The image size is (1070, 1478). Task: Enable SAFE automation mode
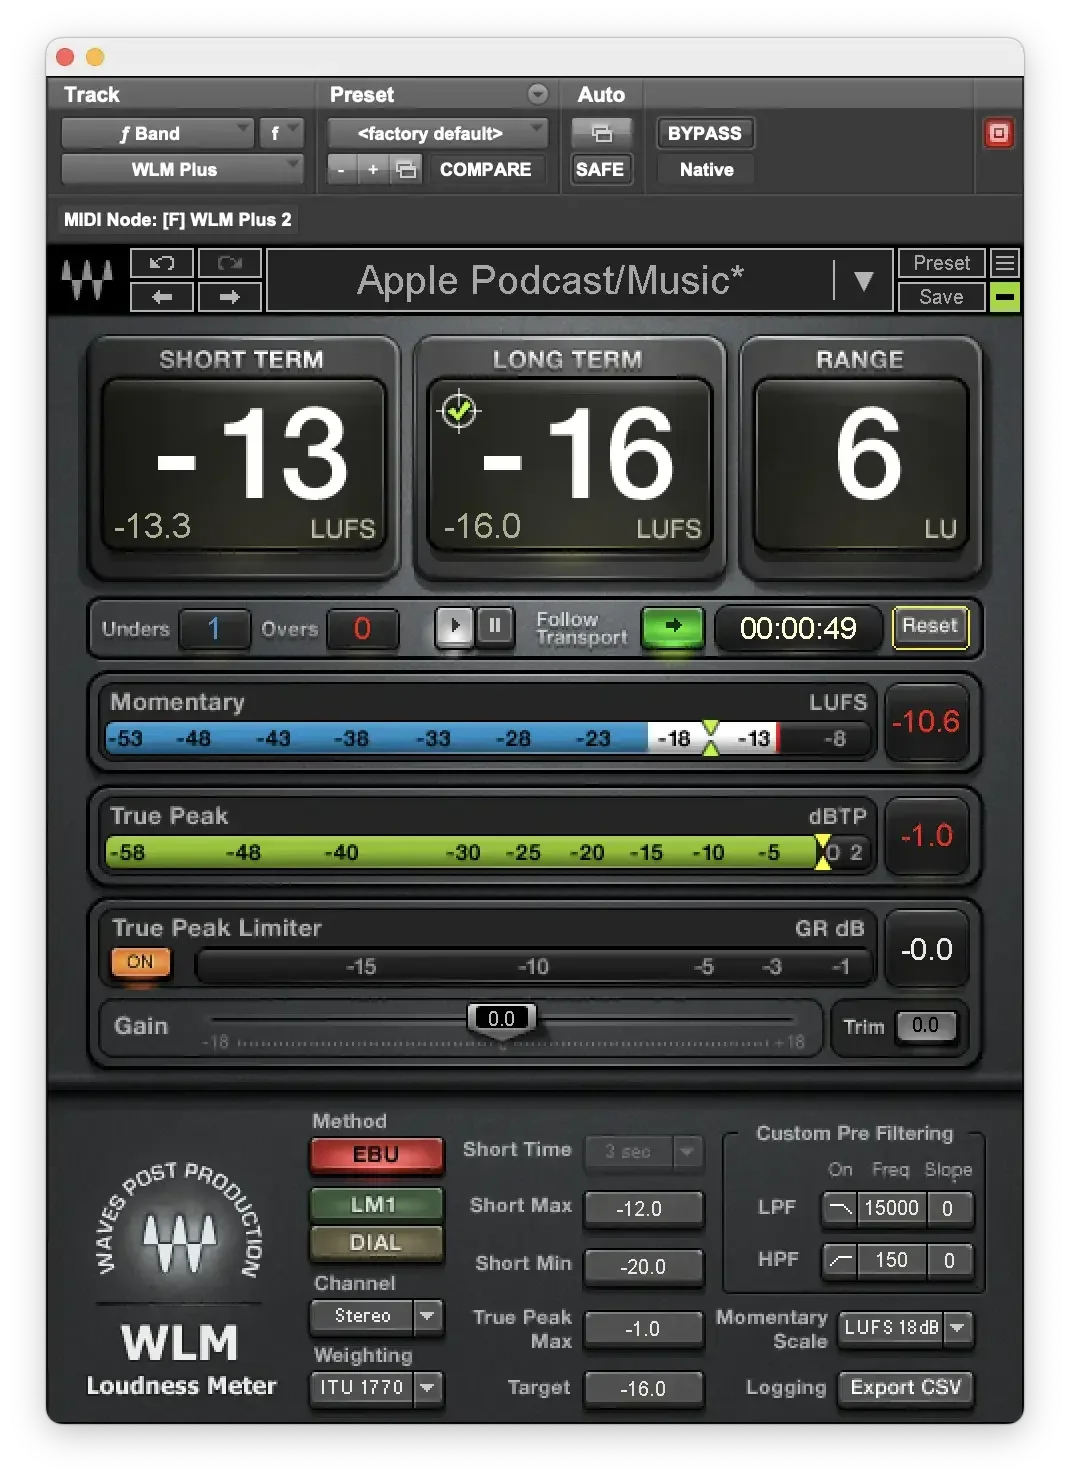click(x=601, y=169)
